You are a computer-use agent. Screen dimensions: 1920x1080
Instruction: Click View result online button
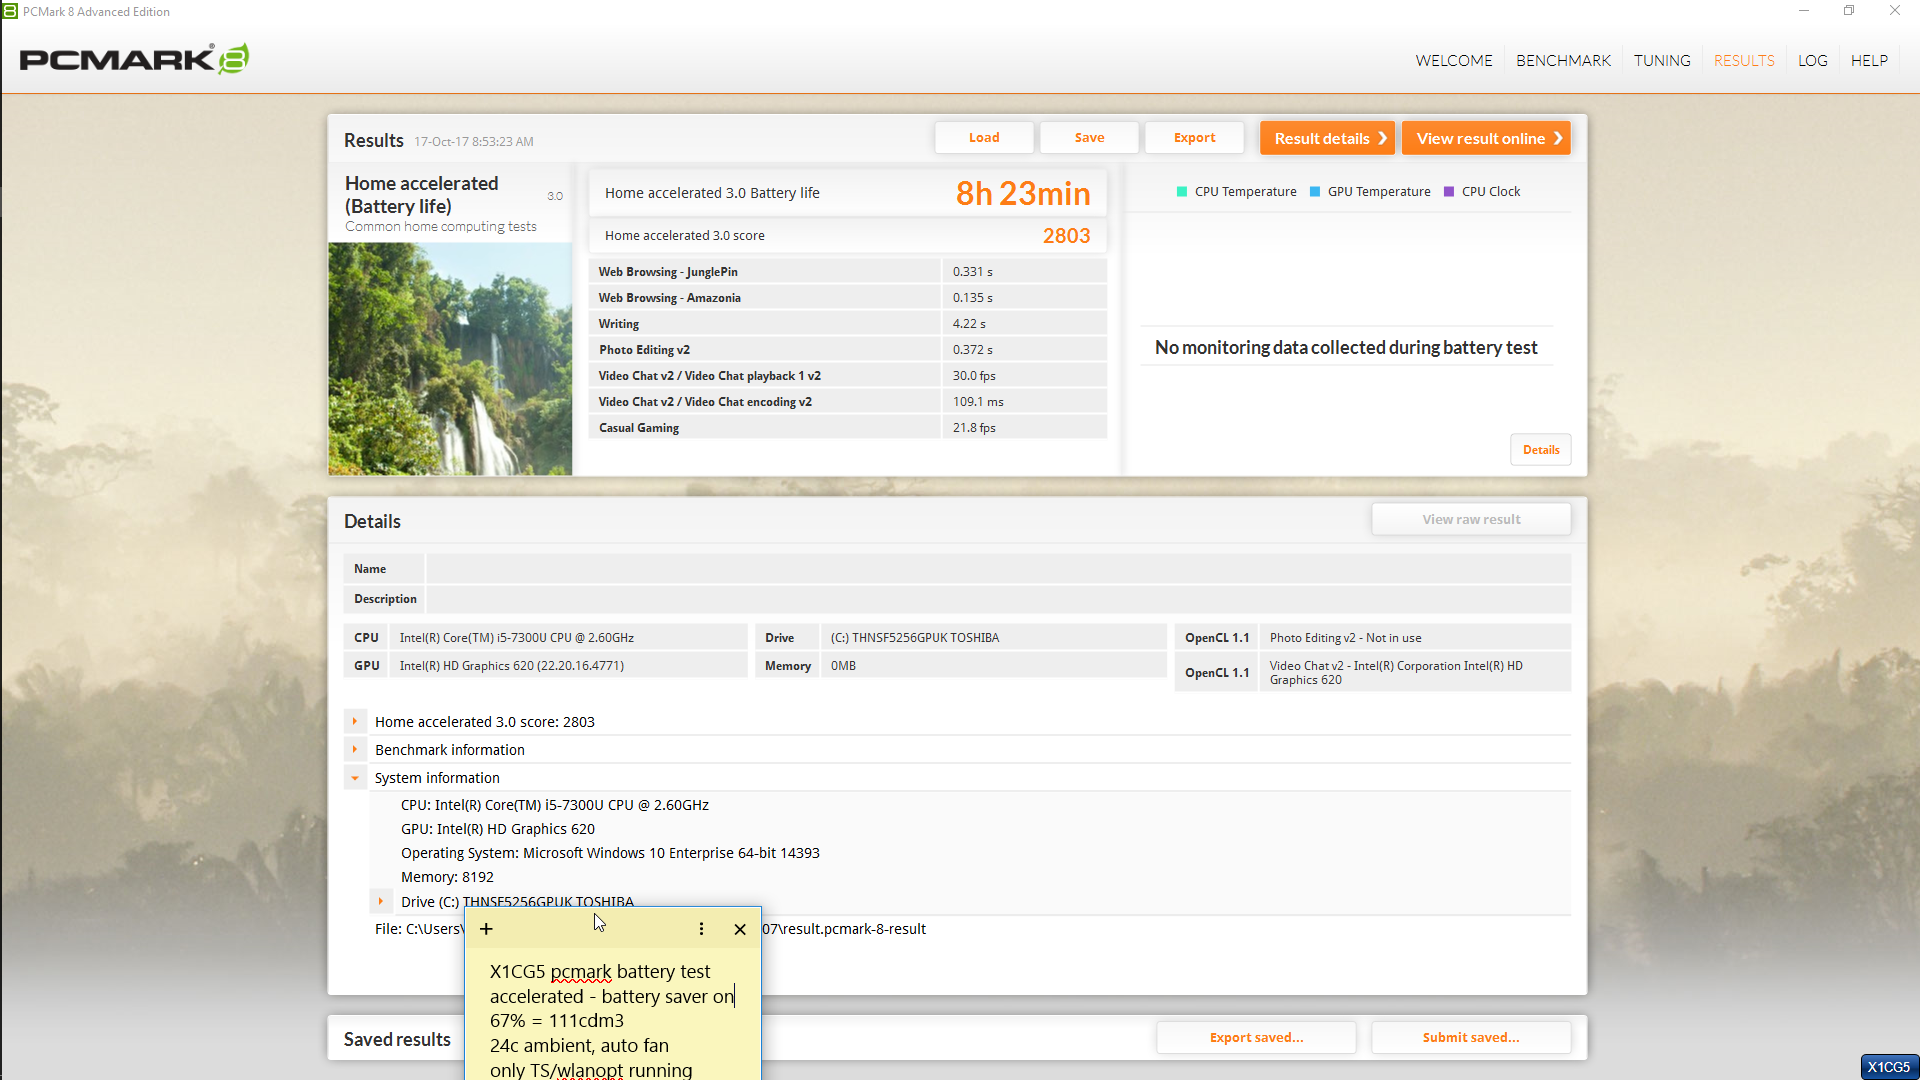click(x=1486, y=138)
